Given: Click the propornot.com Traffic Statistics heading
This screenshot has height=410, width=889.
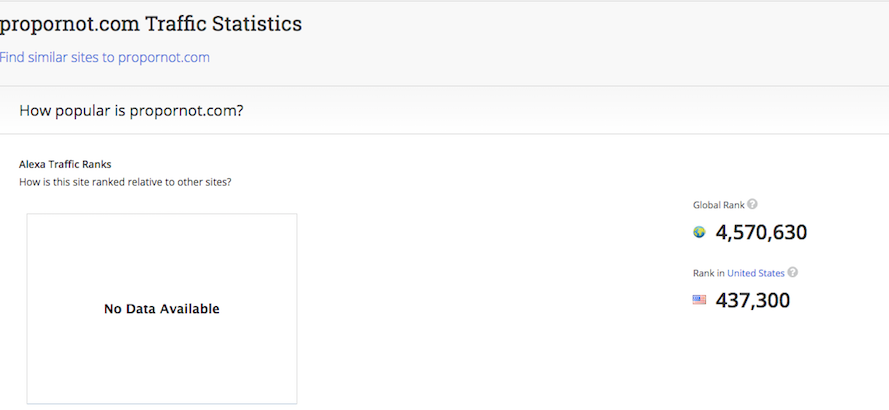Looking at the screenshot, I should (151, 24).
